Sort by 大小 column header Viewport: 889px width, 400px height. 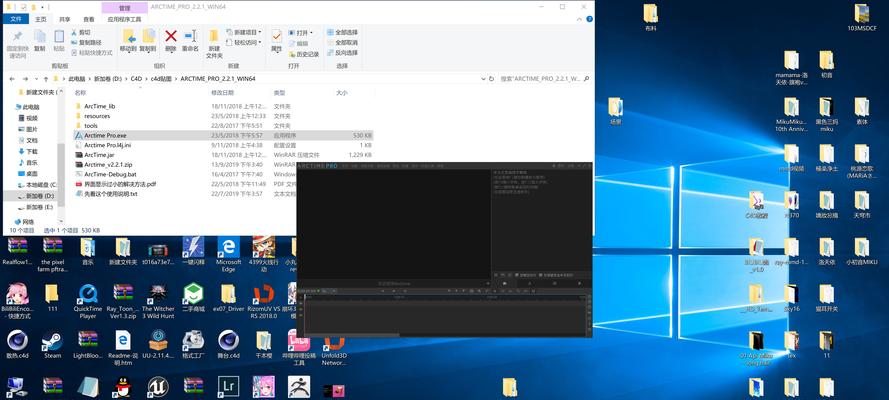[x=342, y=92]
